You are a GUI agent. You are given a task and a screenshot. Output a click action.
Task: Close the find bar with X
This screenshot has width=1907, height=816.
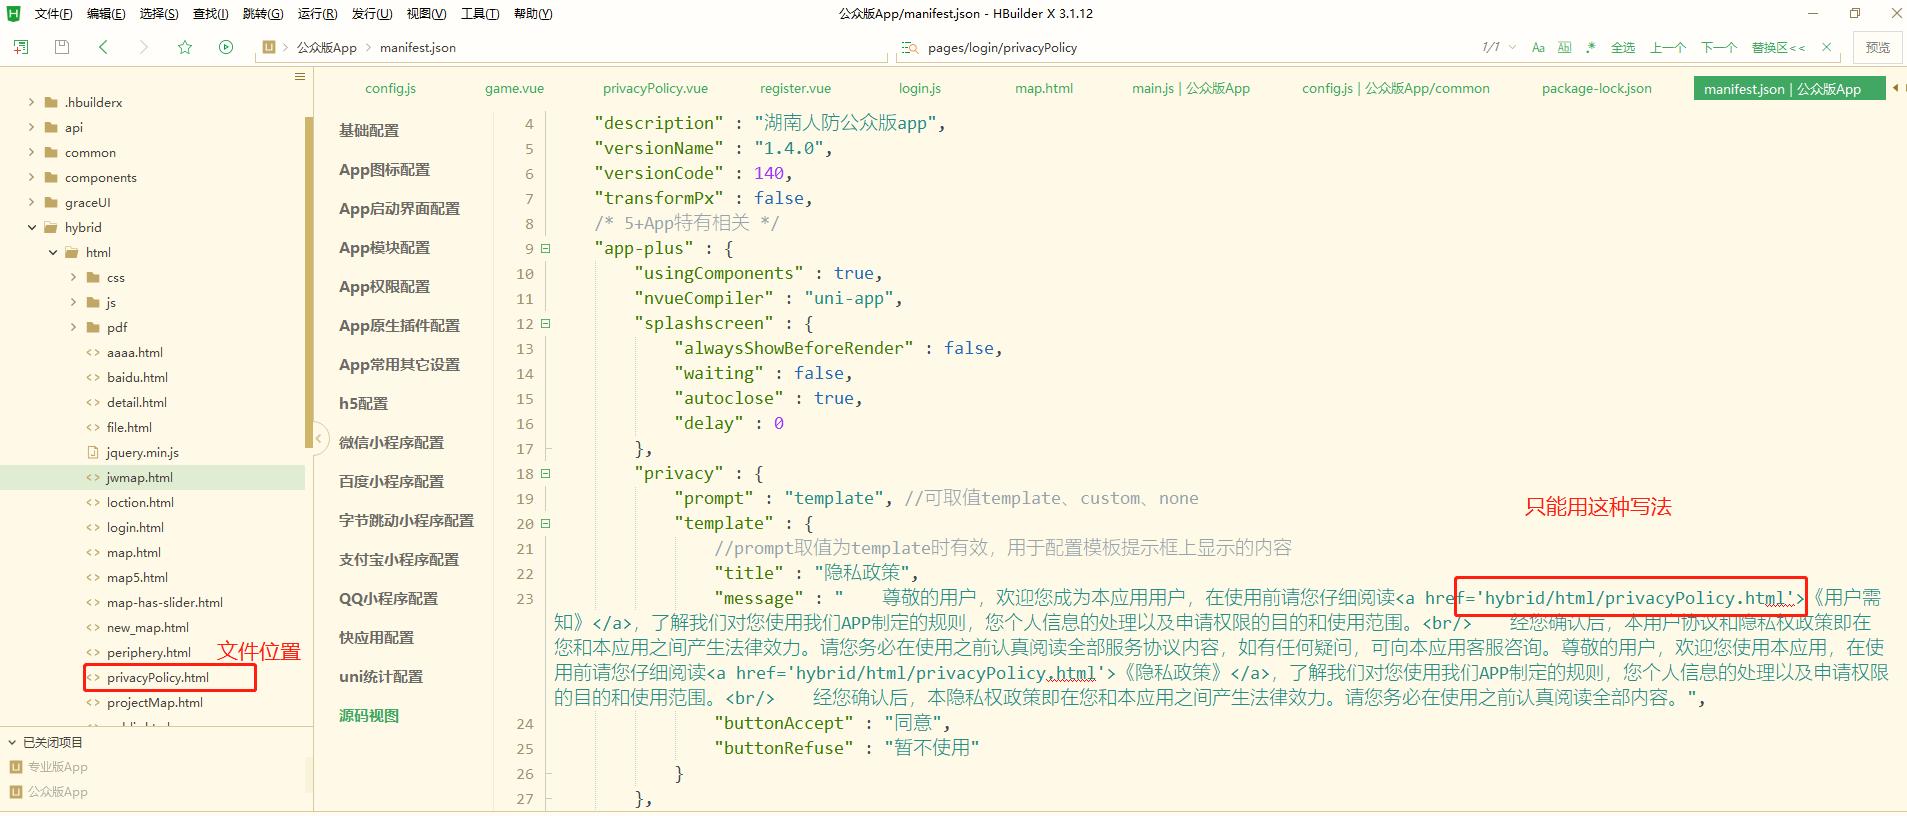[1827, 47]
